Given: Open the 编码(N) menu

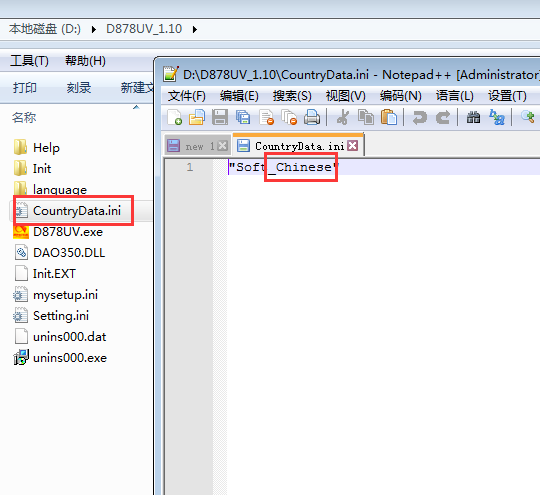Looking at the screenshot, I should click(401, 96).
